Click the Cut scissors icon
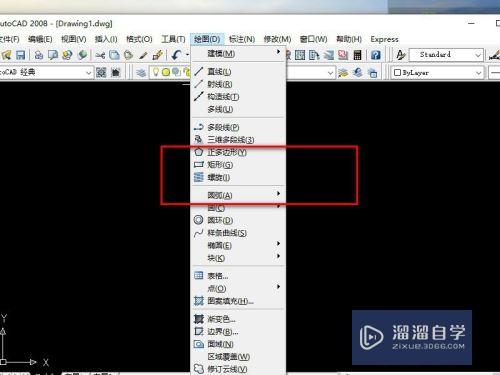Screen dimensions: 500x375 pos(100,55)
